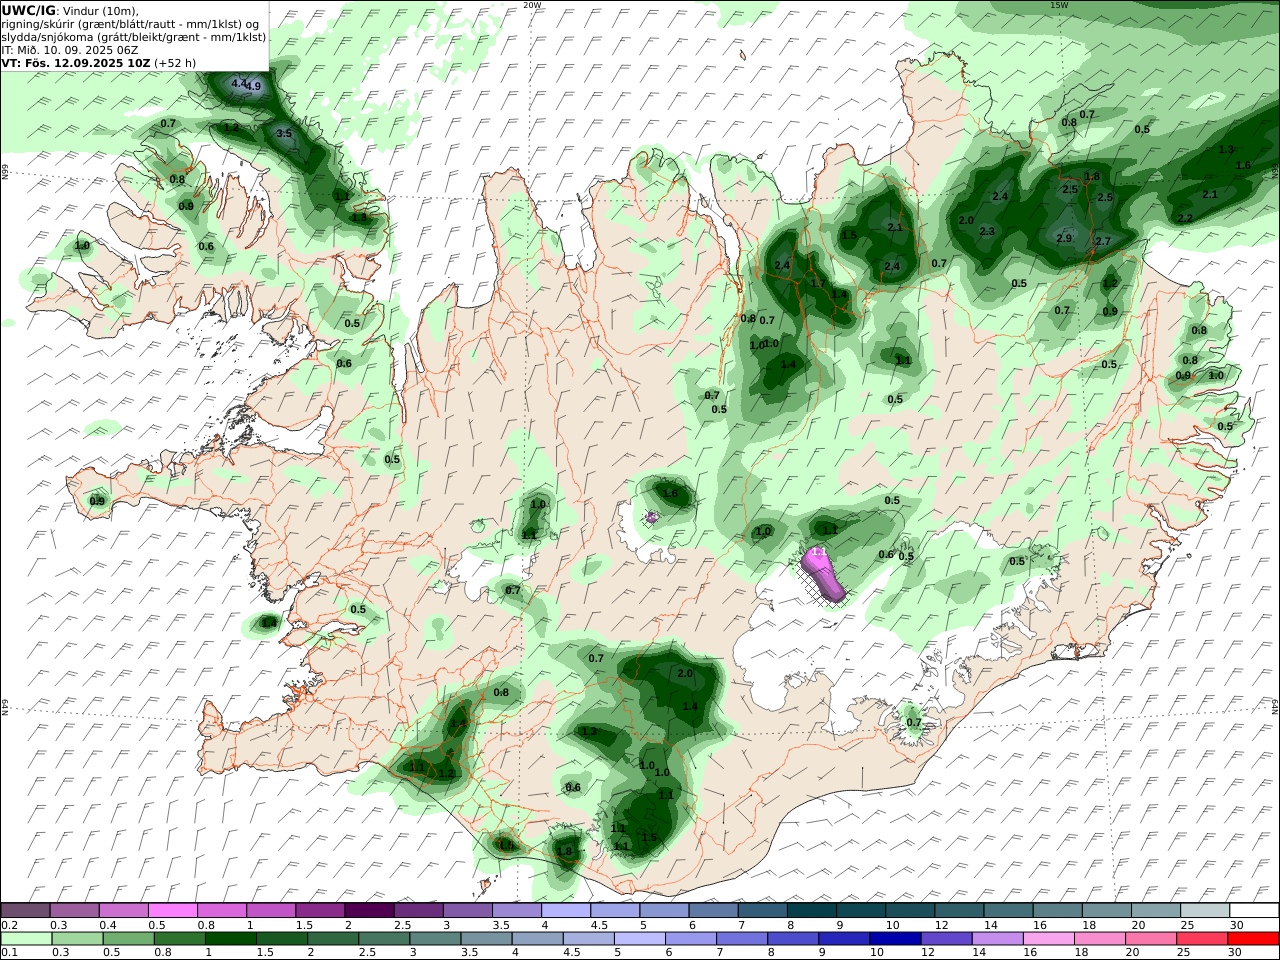Click the 'slydda/snjókoma' legend description line in the header
This screenshot has height=960, width=1280.
click(134, 36)
